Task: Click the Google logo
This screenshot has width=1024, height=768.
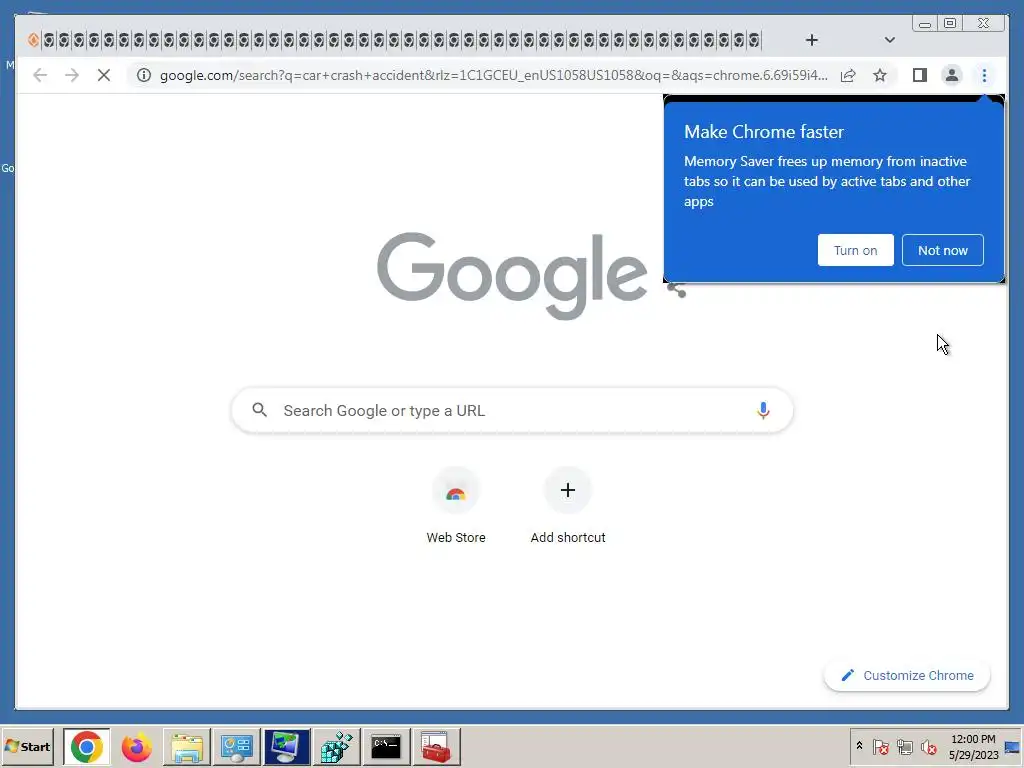Action: (x=512, y=275)
